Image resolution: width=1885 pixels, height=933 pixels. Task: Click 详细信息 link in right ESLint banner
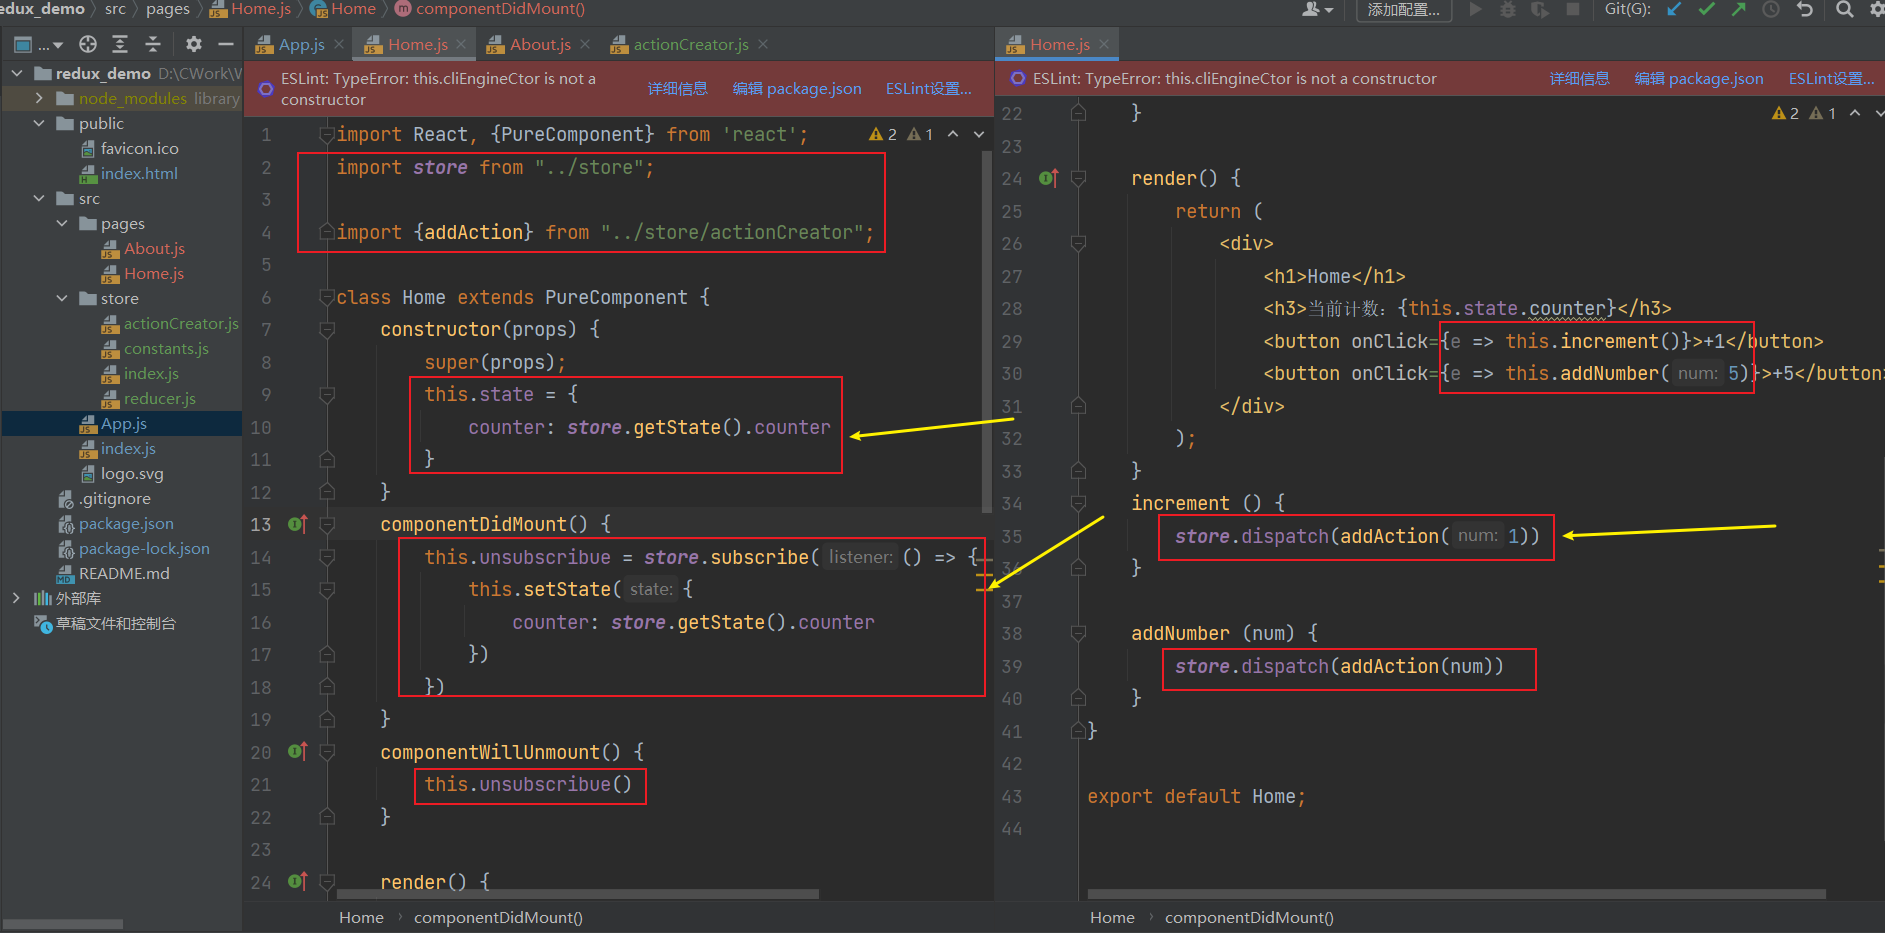1580,79
